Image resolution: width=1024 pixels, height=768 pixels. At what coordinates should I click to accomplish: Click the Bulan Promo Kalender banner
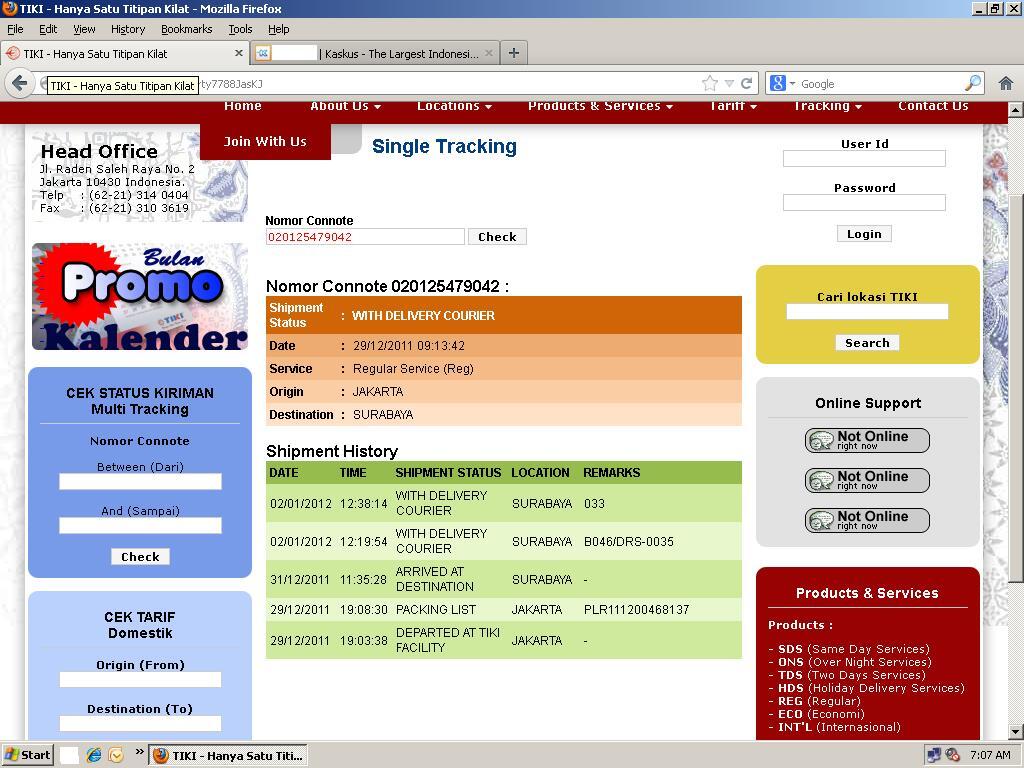(x=140, y=296)
